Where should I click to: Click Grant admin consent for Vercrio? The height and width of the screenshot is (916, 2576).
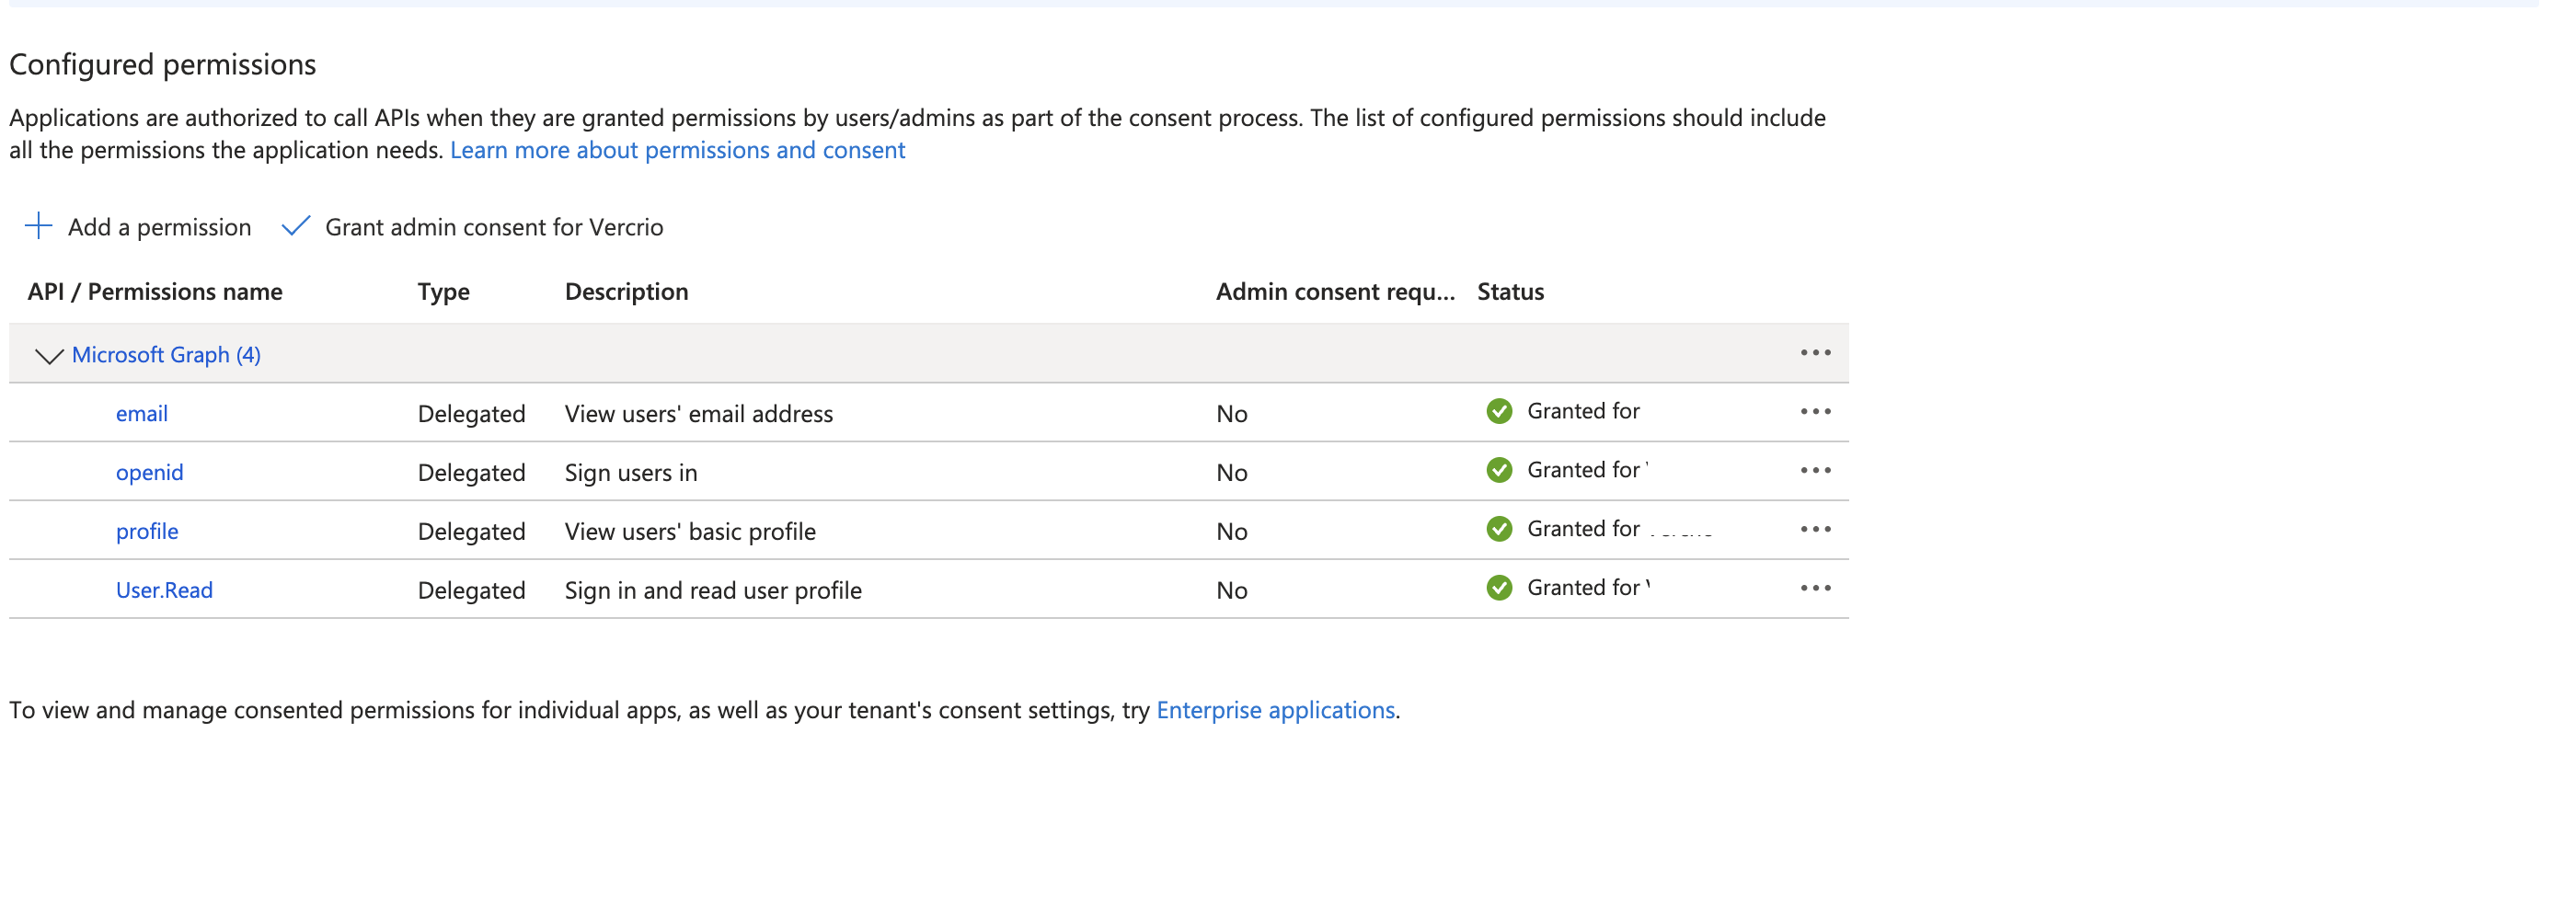pos(472,227)
